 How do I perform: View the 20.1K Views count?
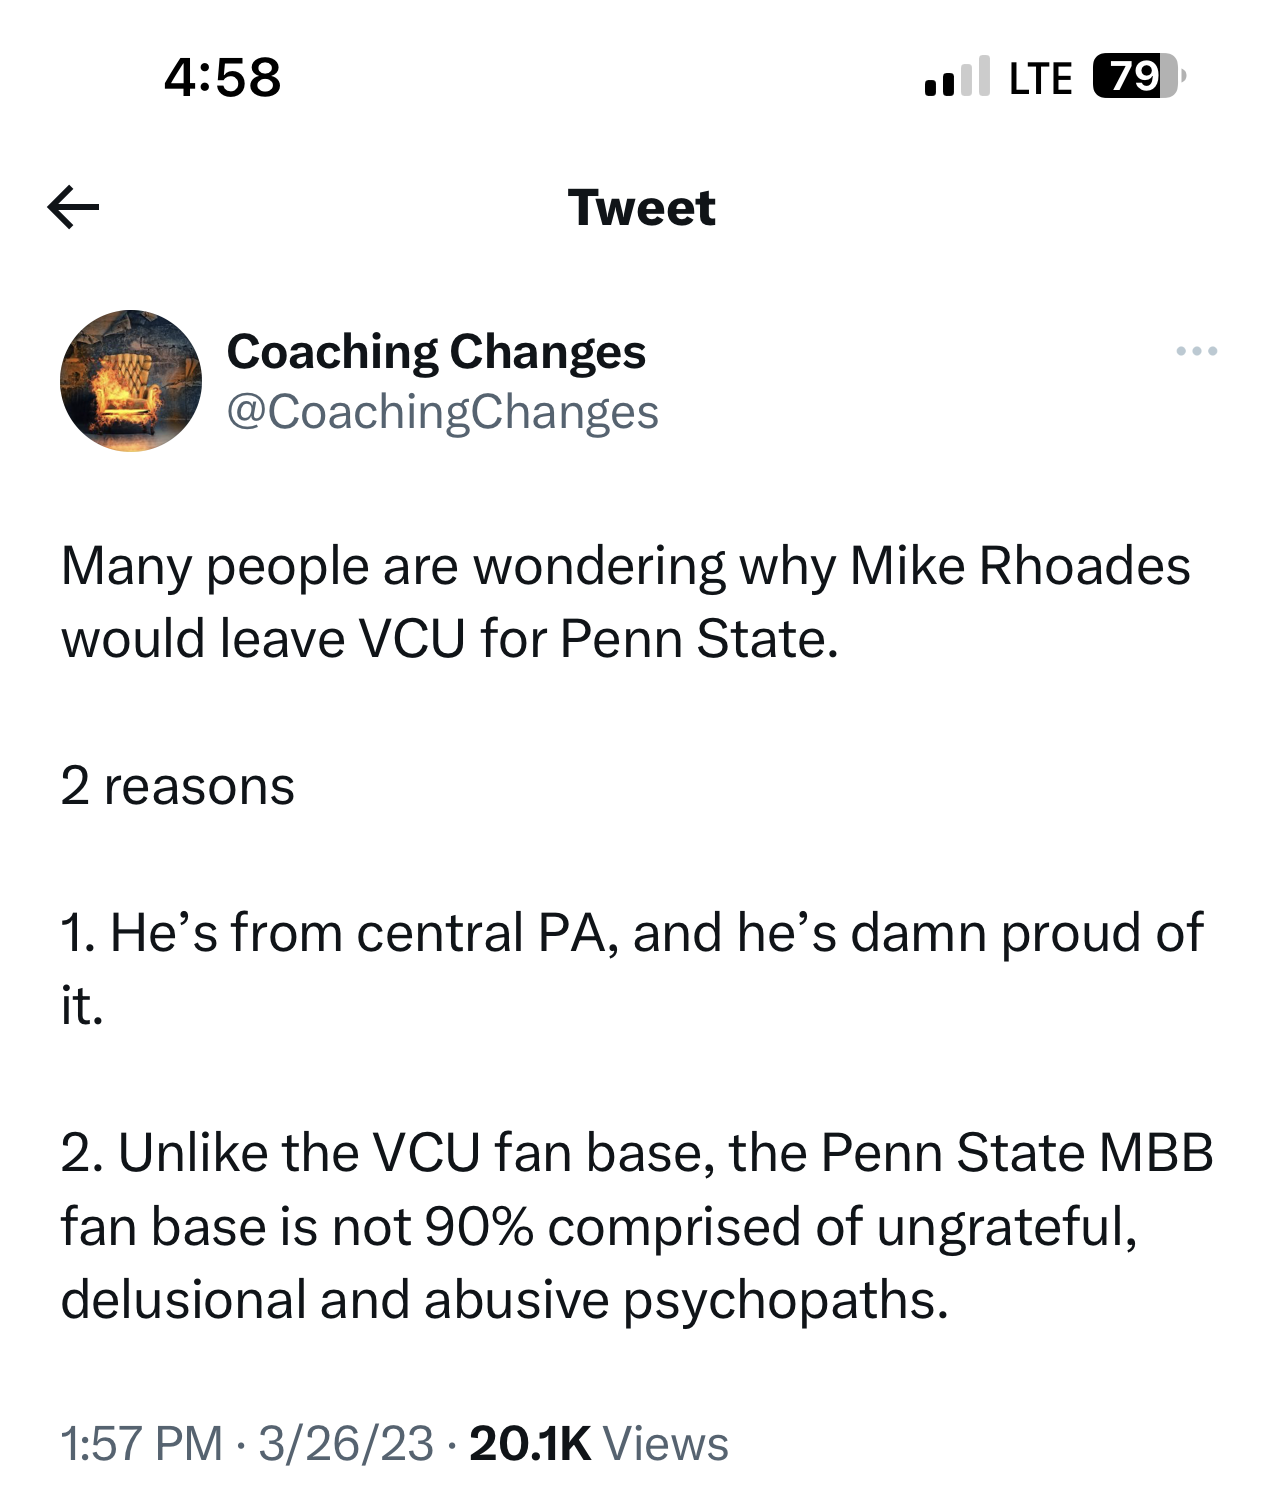tap(598, 1443)
